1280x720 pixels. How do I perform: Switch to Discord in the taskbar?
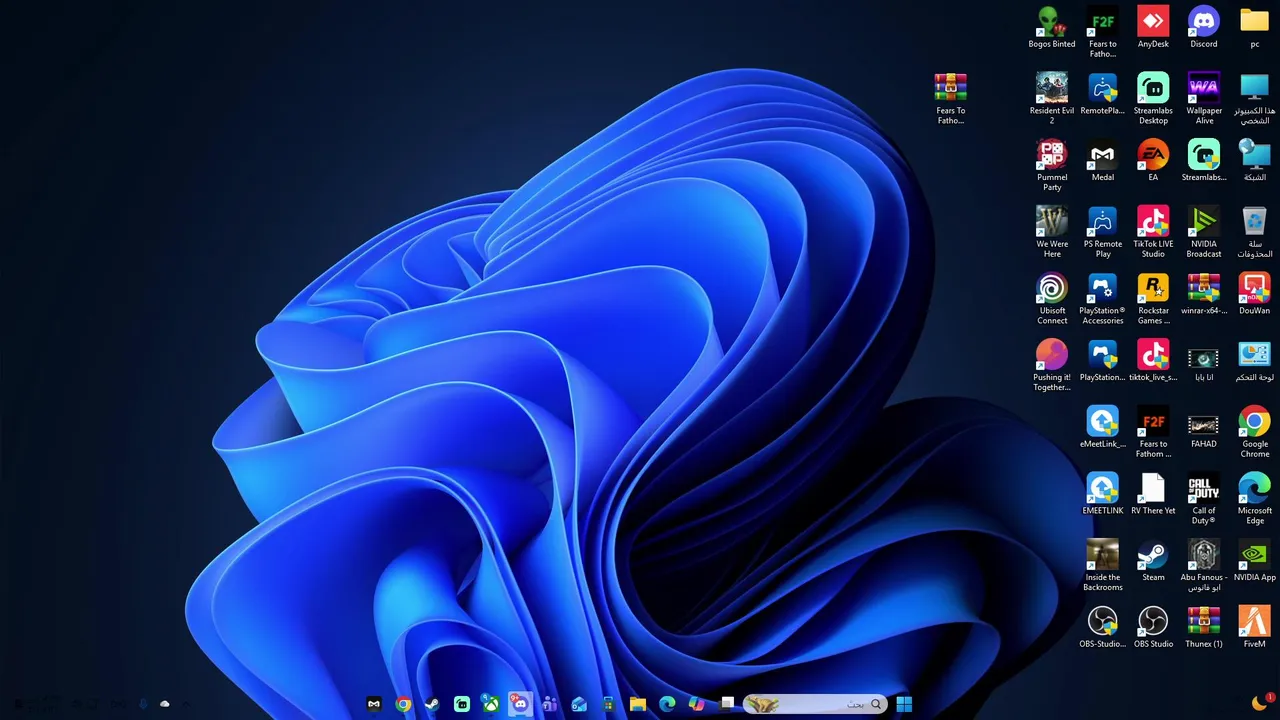click(520, 704)
